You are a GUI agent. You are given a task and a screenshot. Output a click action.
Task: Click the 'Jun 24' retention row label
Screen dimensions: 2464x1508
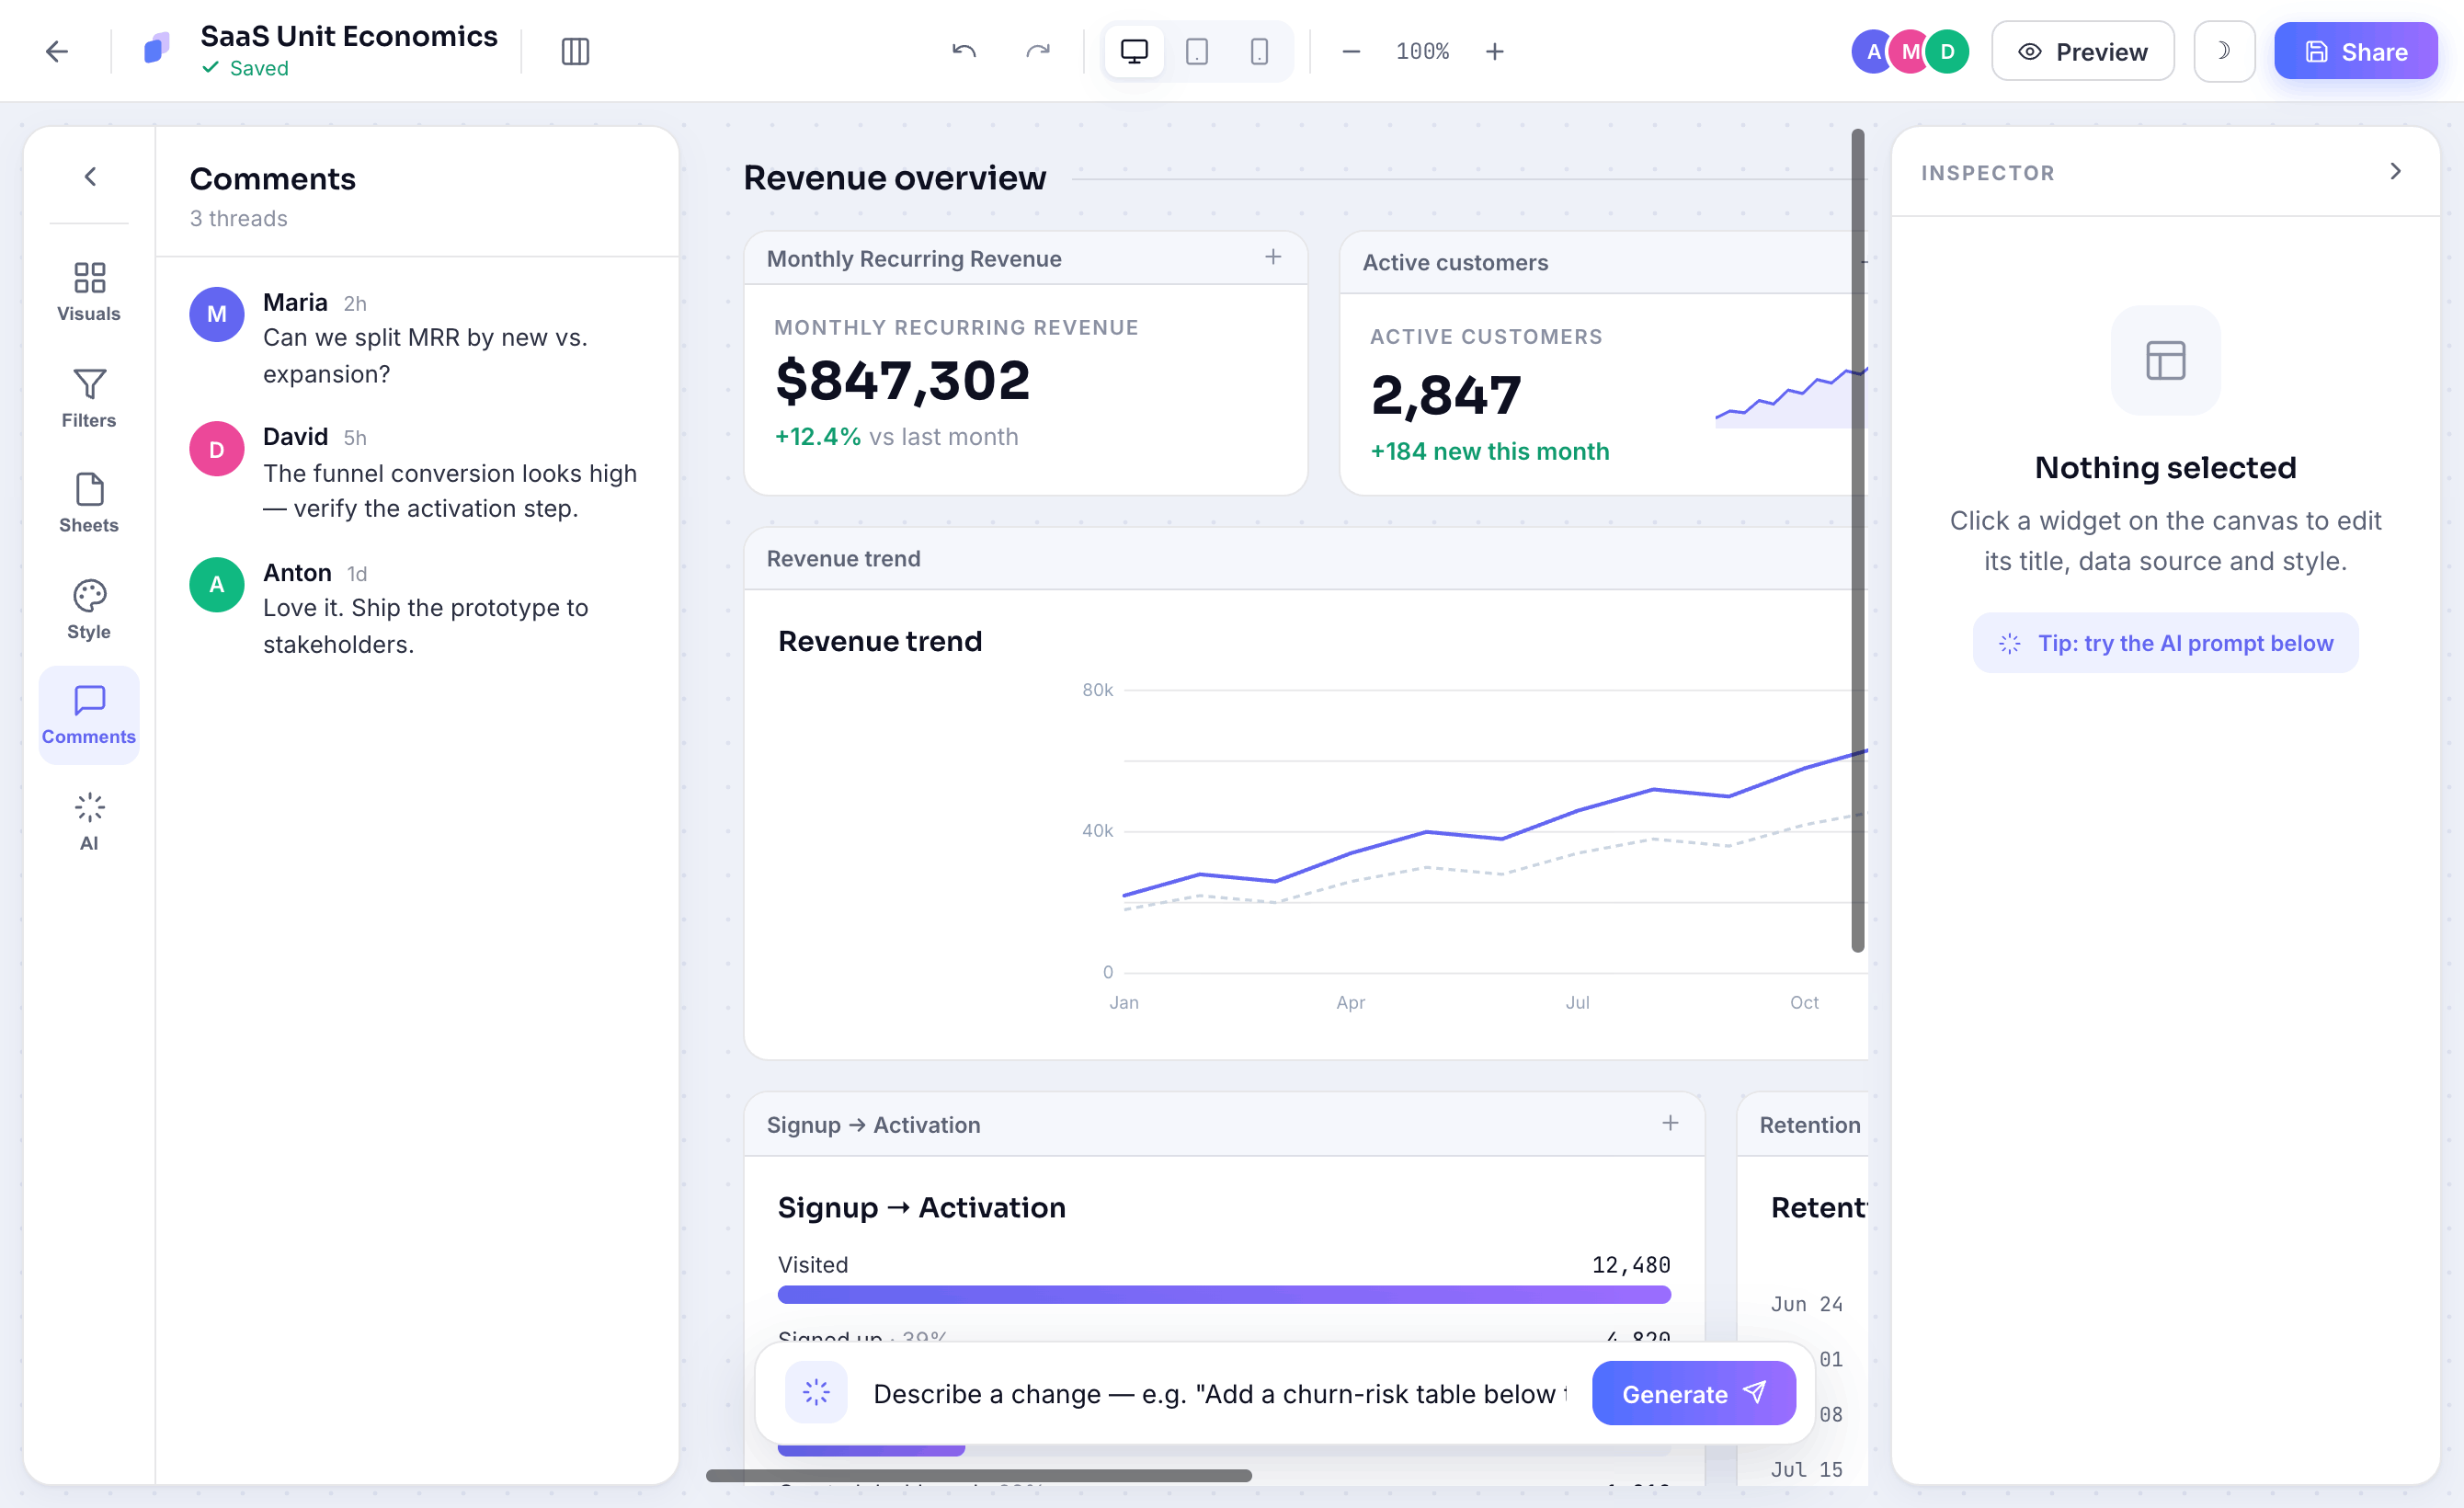coord(1806,1304)
